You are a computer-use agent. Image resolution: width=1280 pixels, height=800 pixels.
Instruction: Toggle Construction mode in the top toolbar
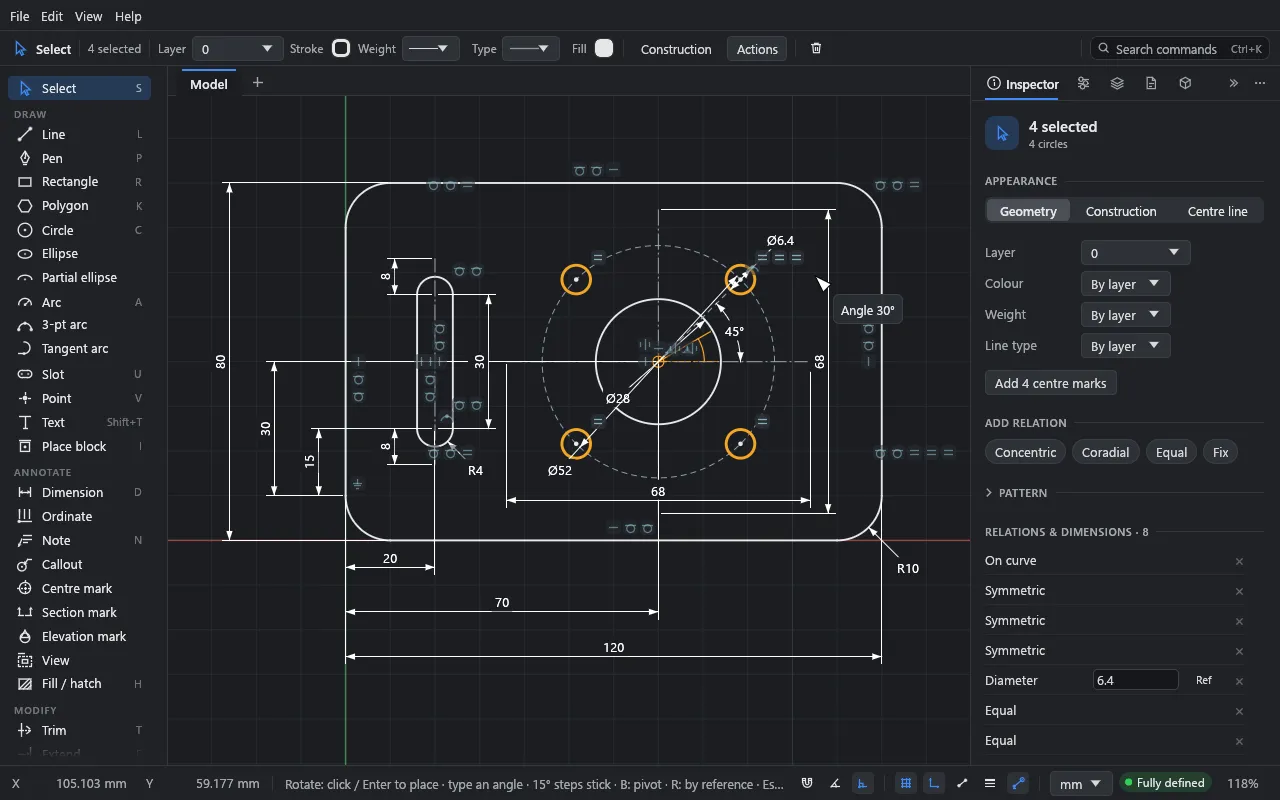676,49
